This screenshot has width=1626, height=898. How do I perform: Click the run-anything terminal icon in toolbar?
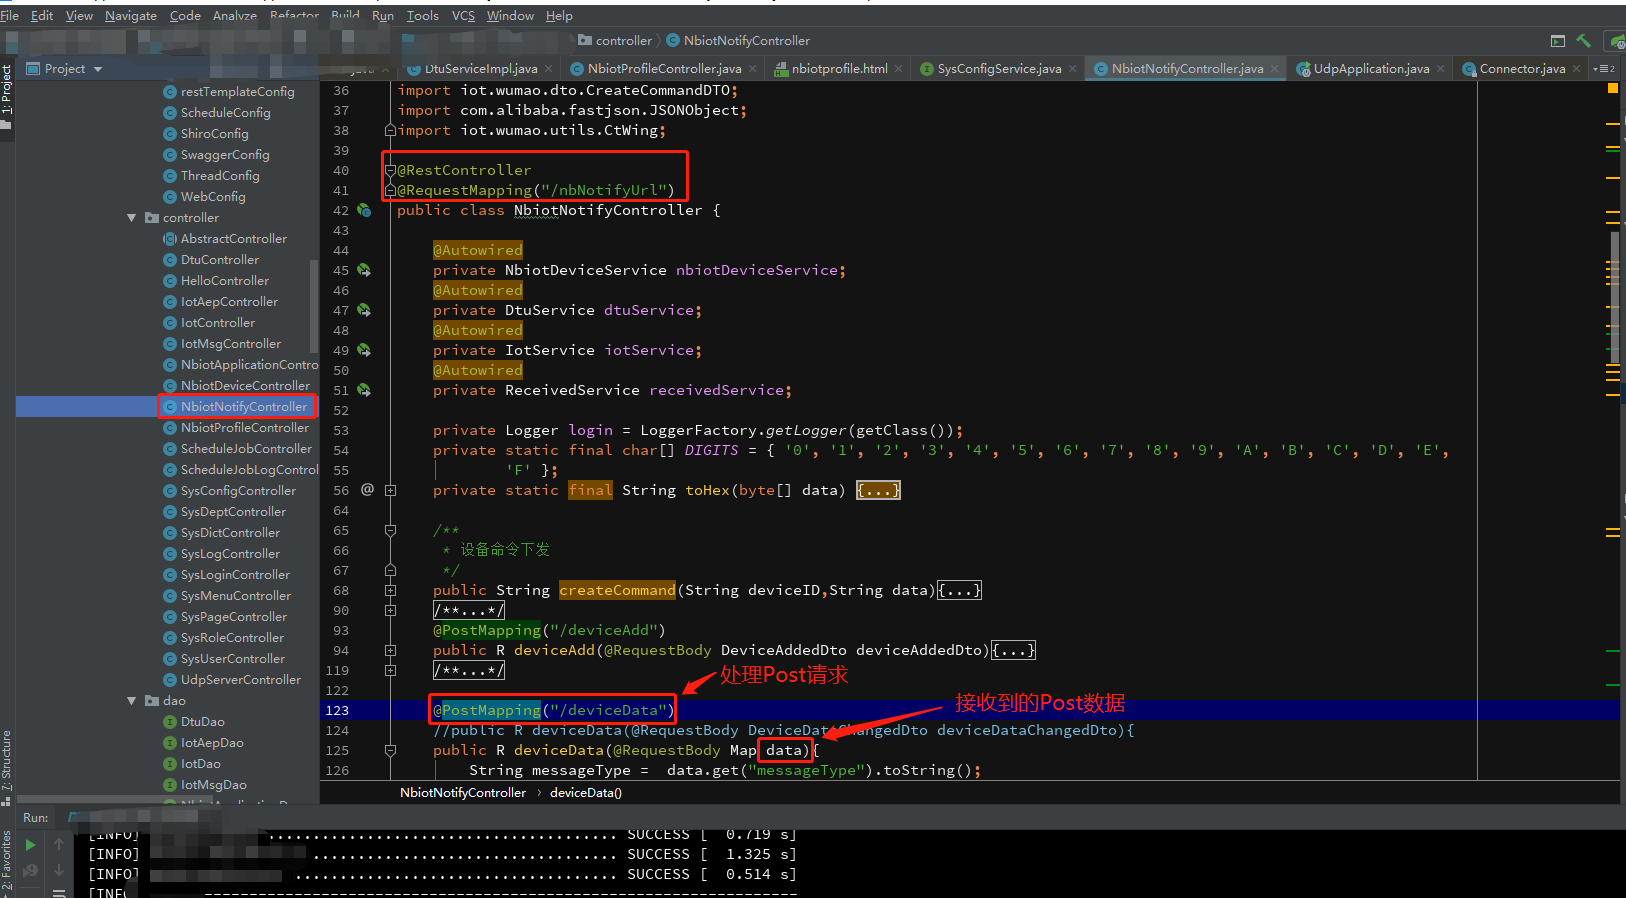[1558, 41]
